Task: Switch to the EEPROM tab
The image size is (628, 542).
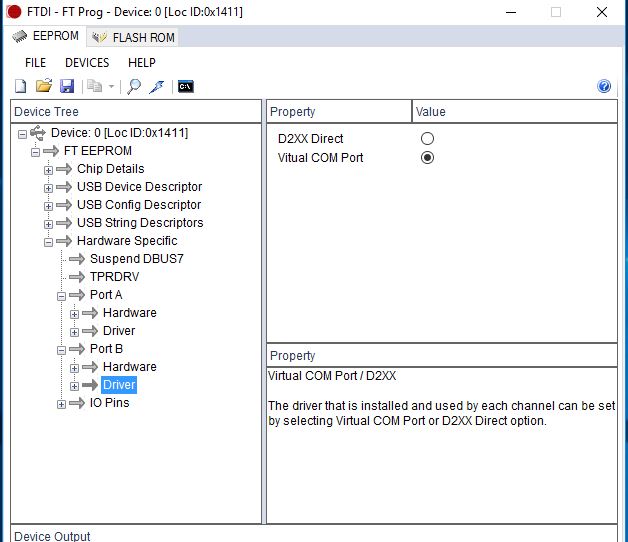Action: pyautogui.click(x=45, y=36)
